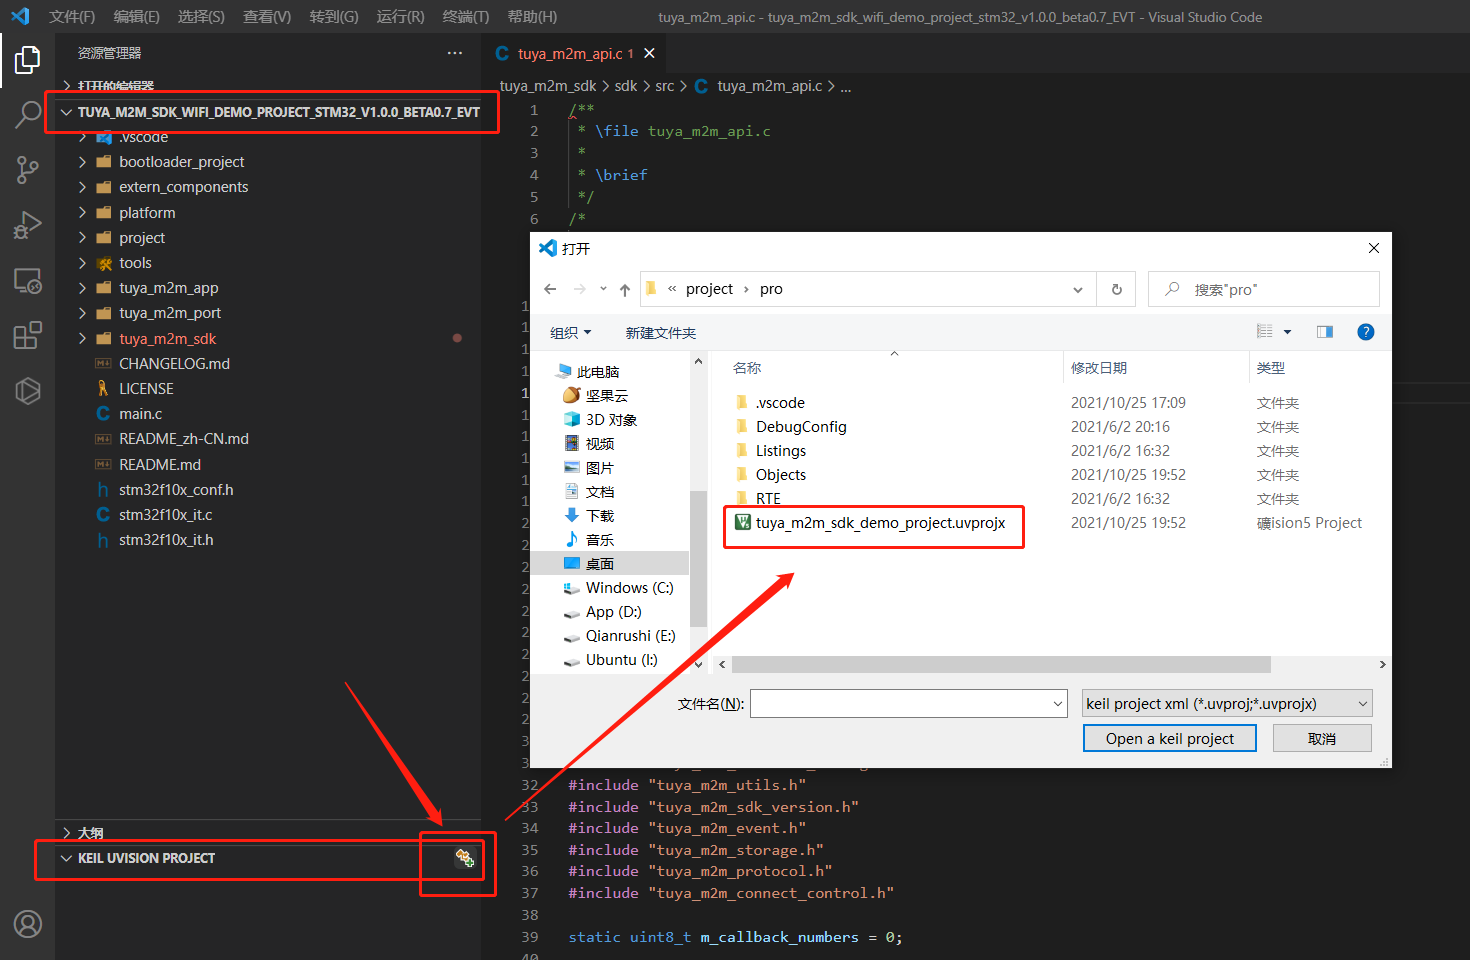
Task: Click the Help question mark in the Open dialog
Action: coord(1365,331)
